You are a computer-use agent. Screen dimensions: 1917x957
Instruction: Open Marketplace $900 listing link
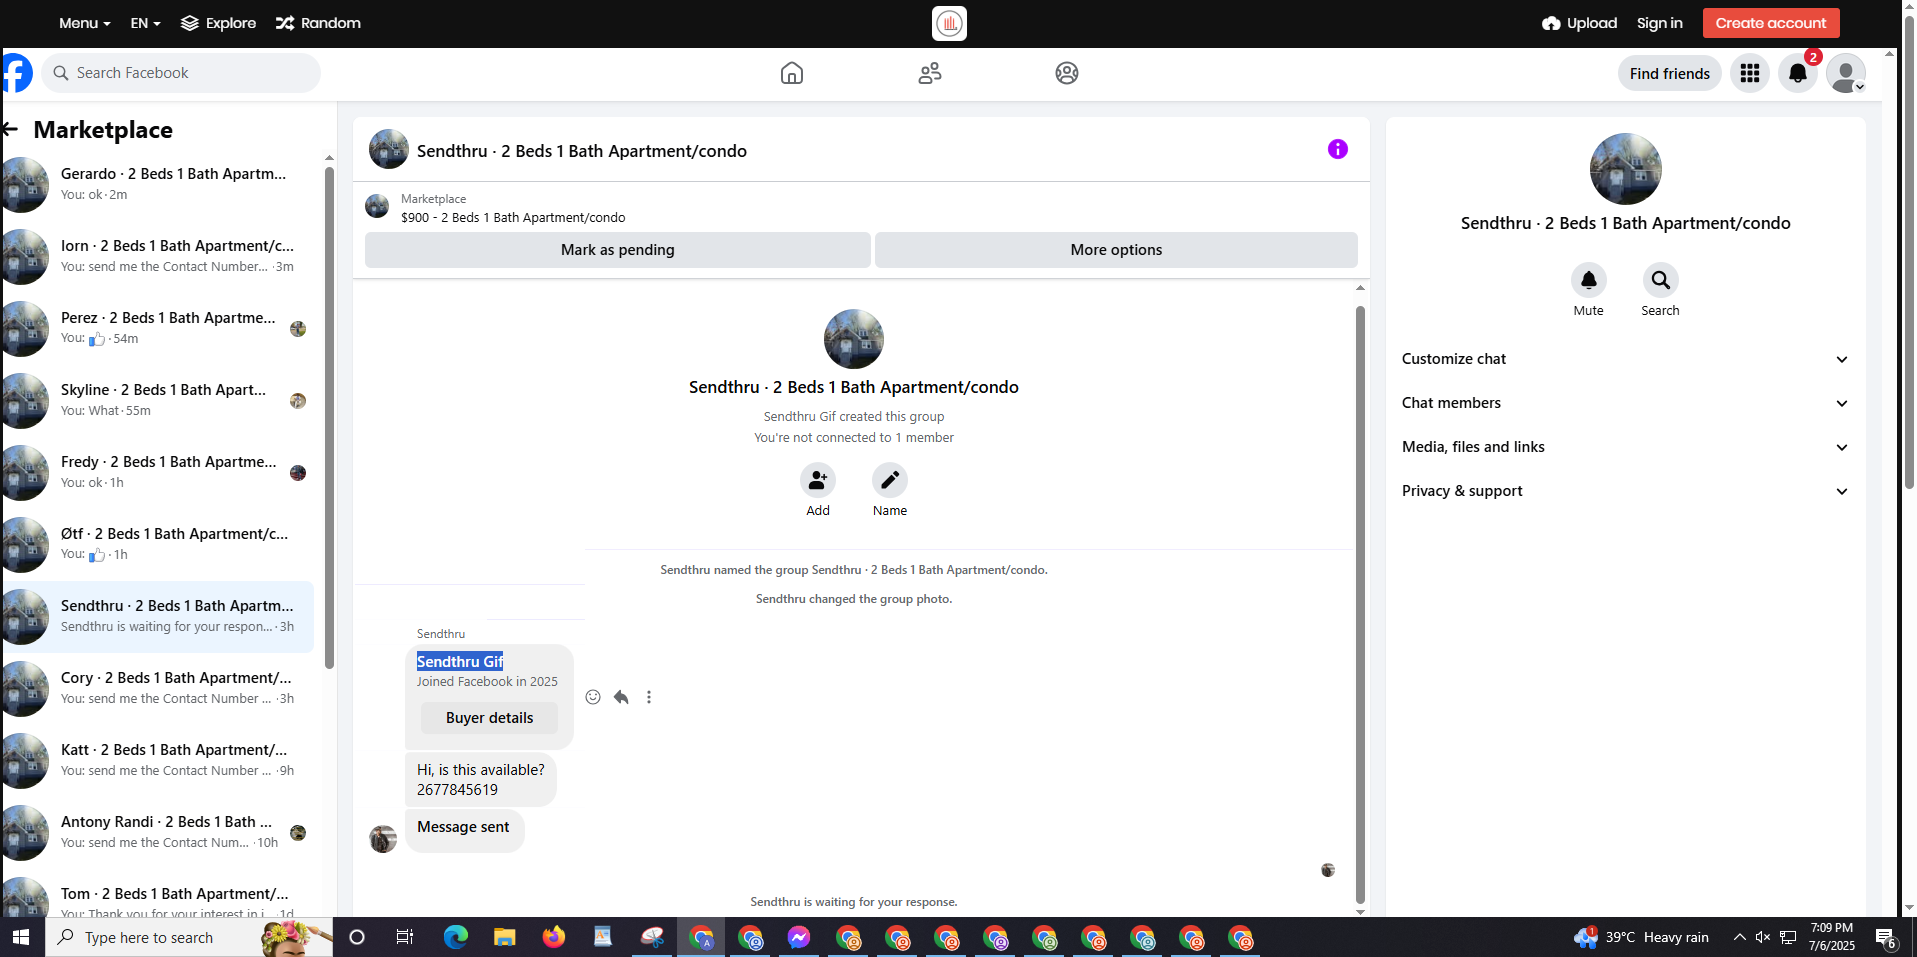(x=513, y=218)
